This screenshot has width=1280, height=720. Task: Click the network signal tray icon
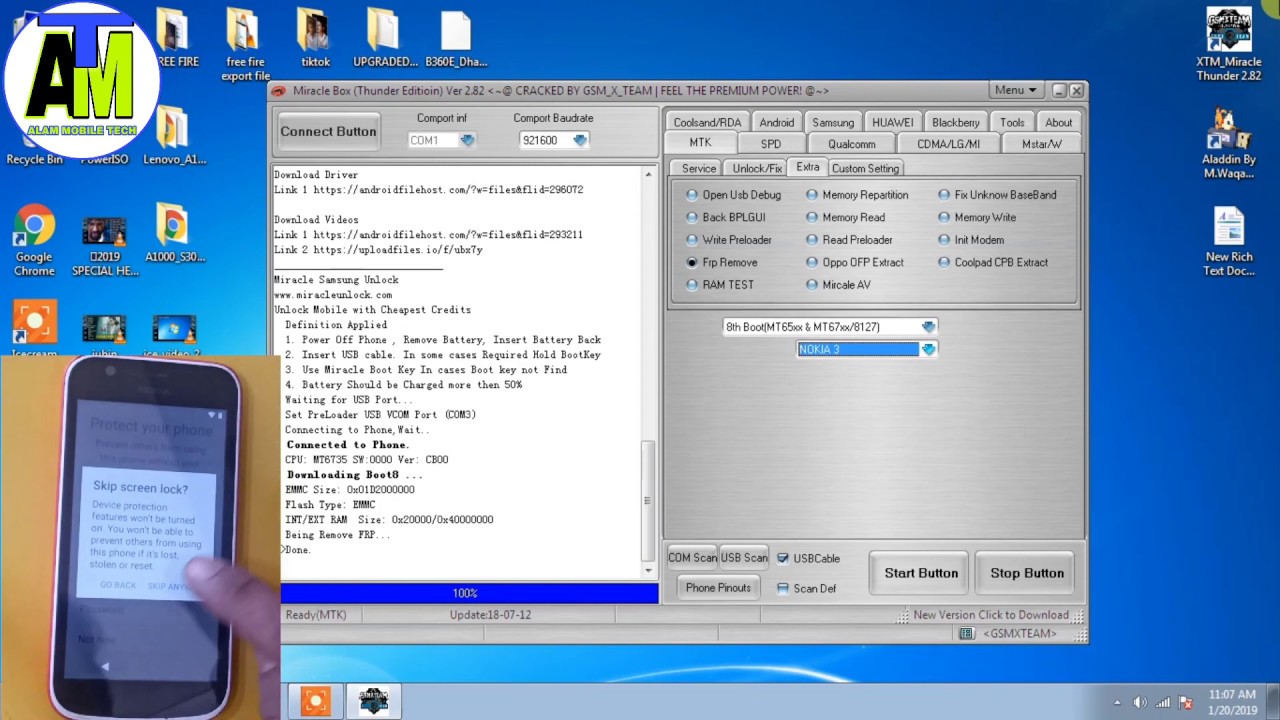click(1163, 702)
